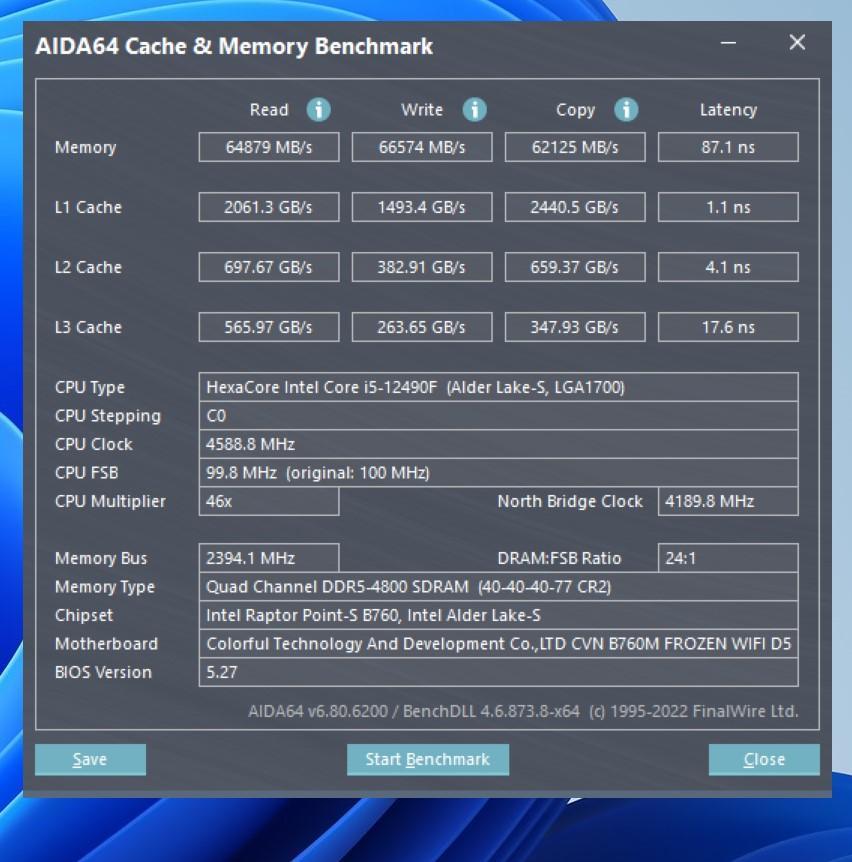Click the AIDA64 Cache & Memory Benchmark title
852x862 pixels.
click(x=234, y=46)
